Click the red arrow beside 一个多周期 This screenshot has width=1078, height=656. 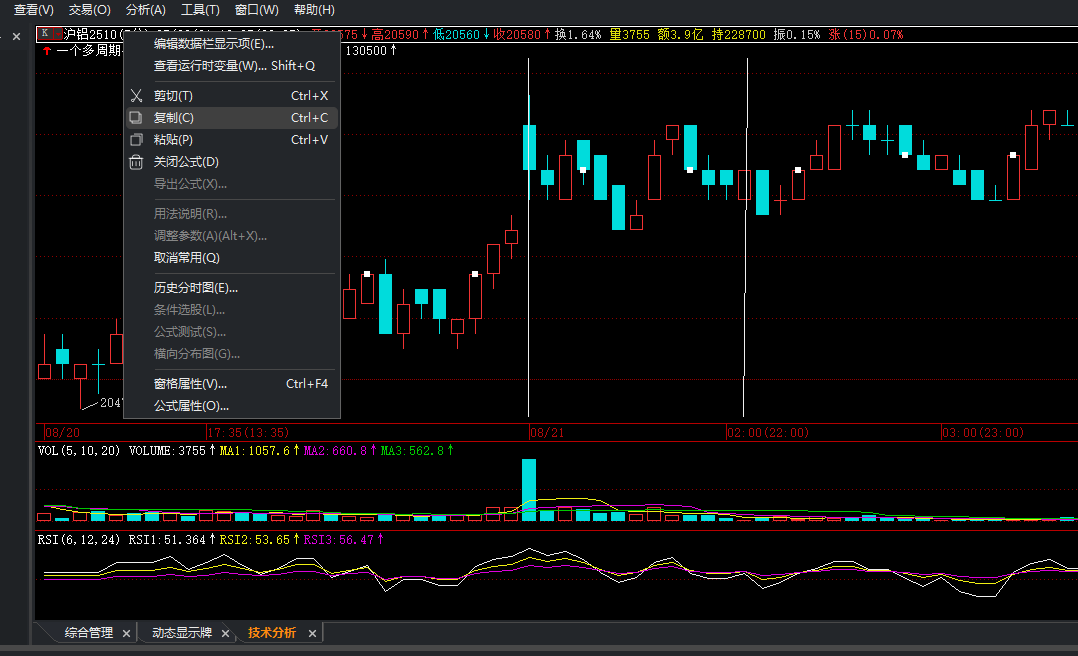coord(47,51)
